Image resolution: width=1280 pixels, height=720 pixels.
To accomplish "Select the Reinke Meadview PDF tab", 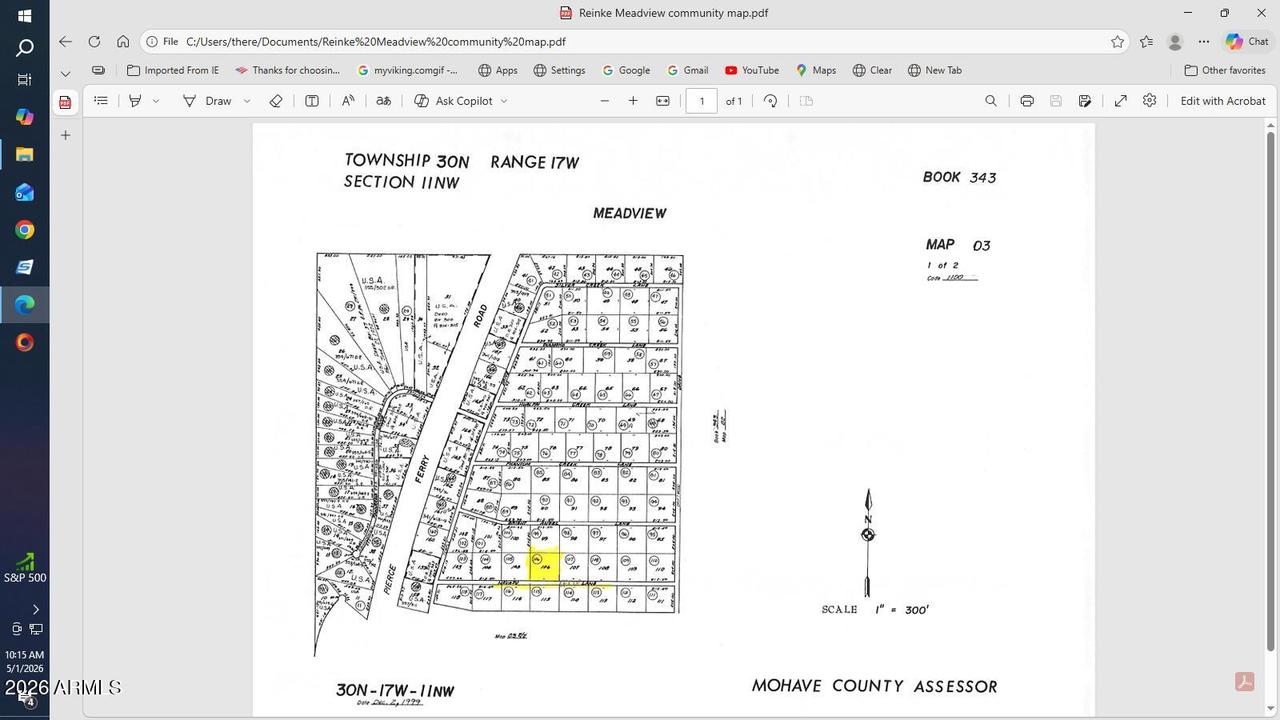I will pos(65,102).
